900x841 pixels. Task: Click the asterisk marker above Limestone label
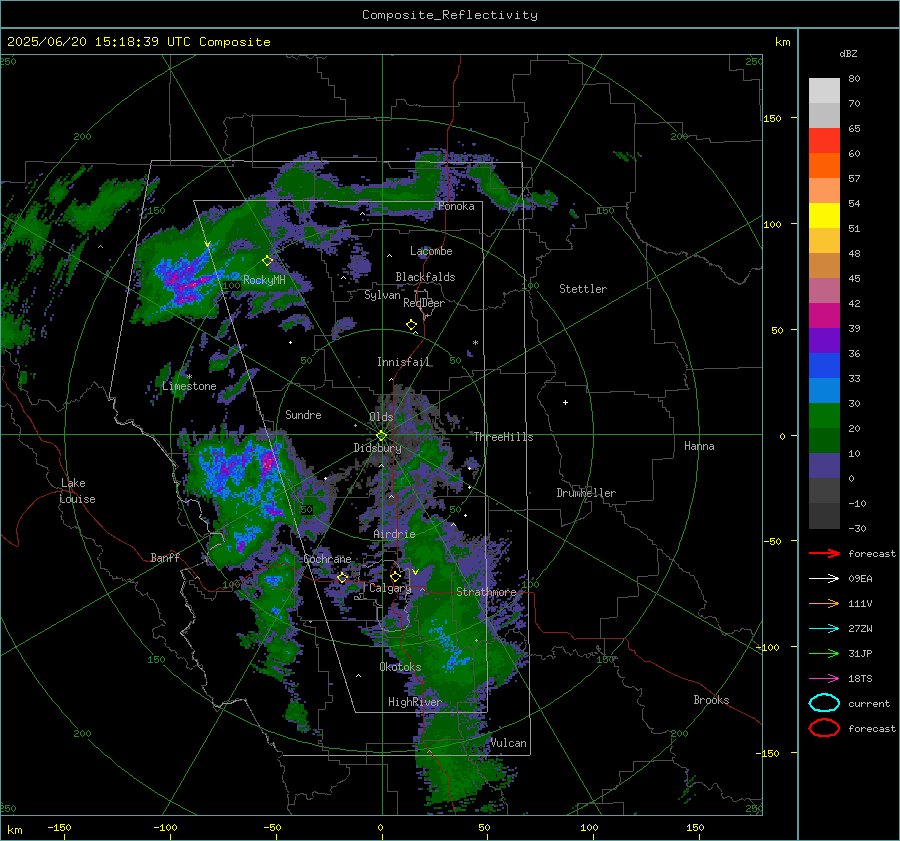pos(189,377)
